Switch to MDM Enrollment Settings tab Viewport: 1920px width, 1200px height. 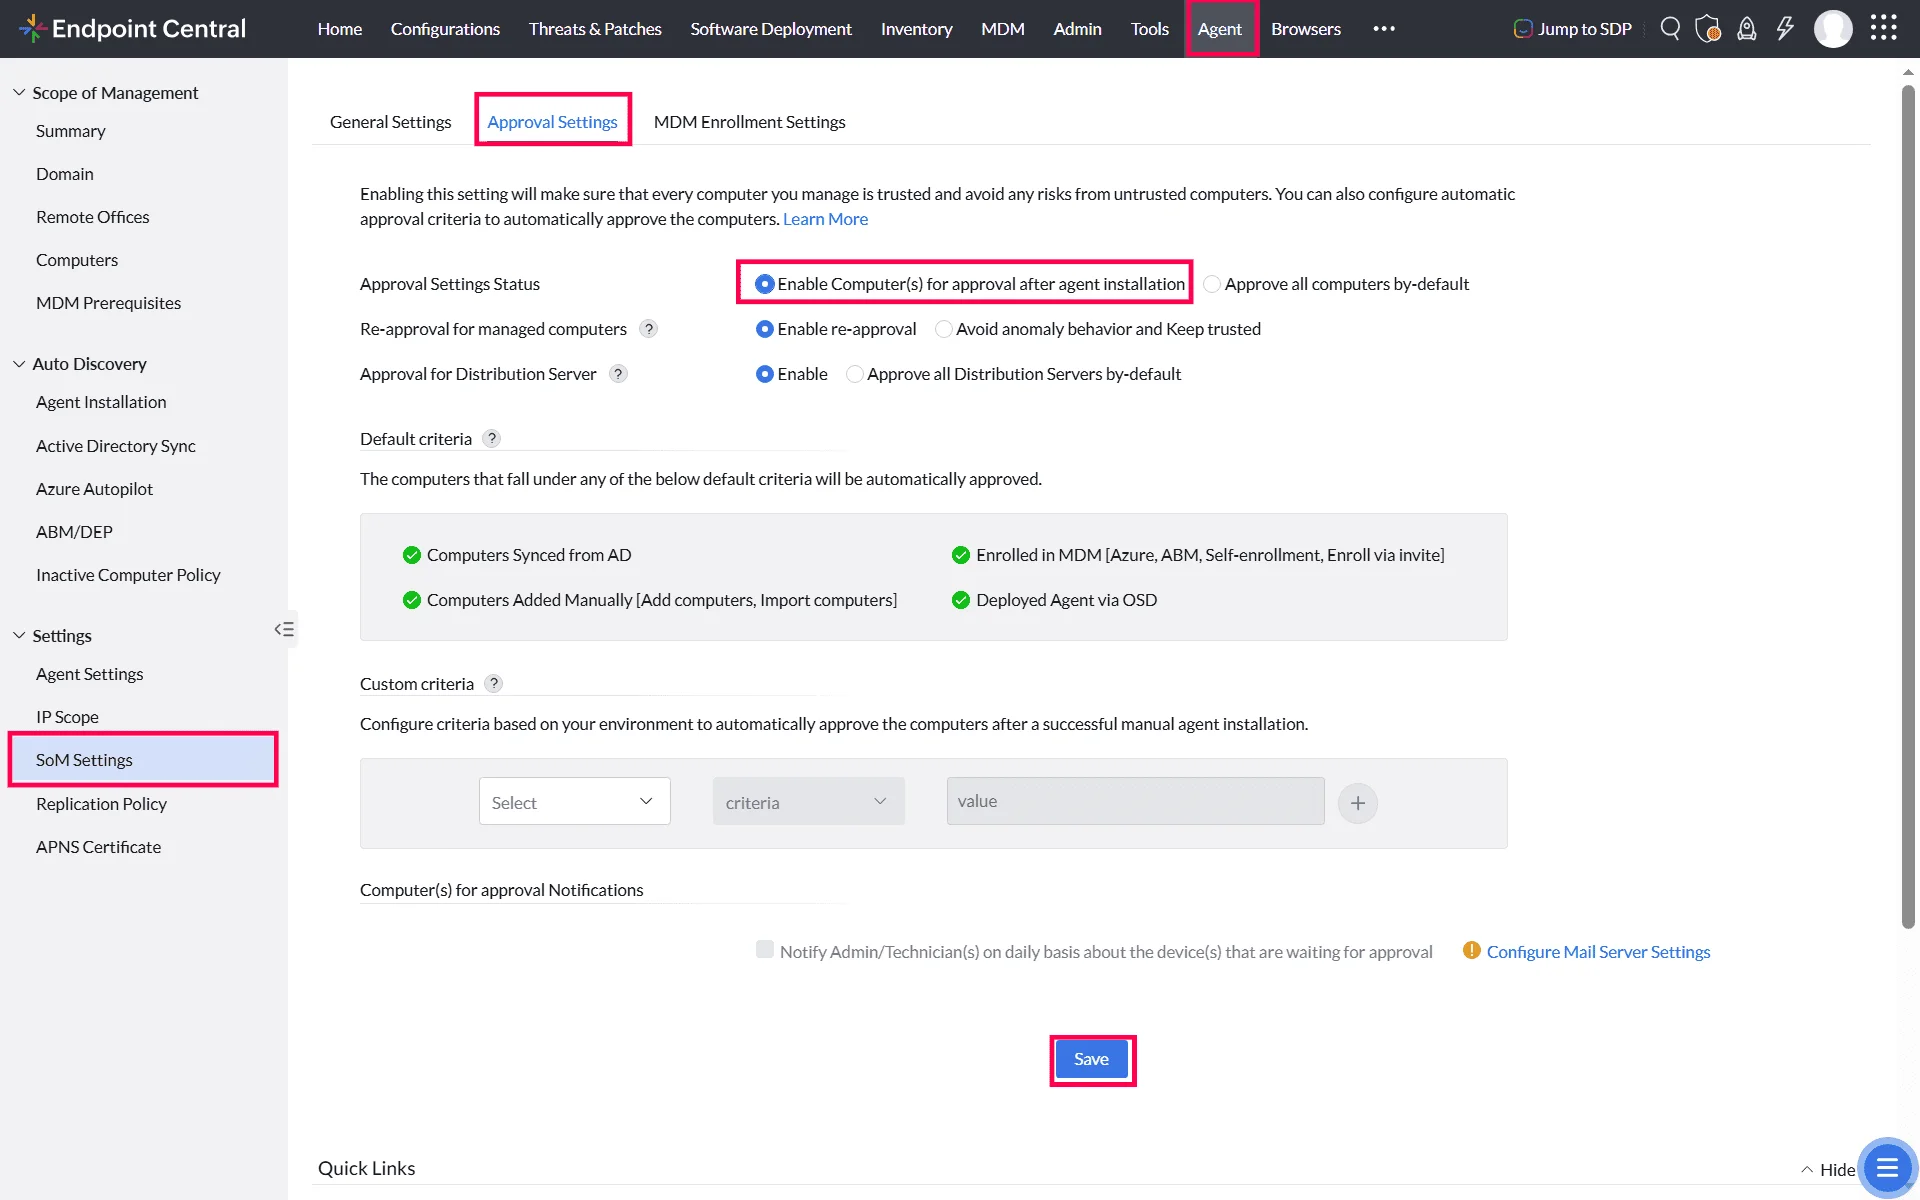coord(749,122)
